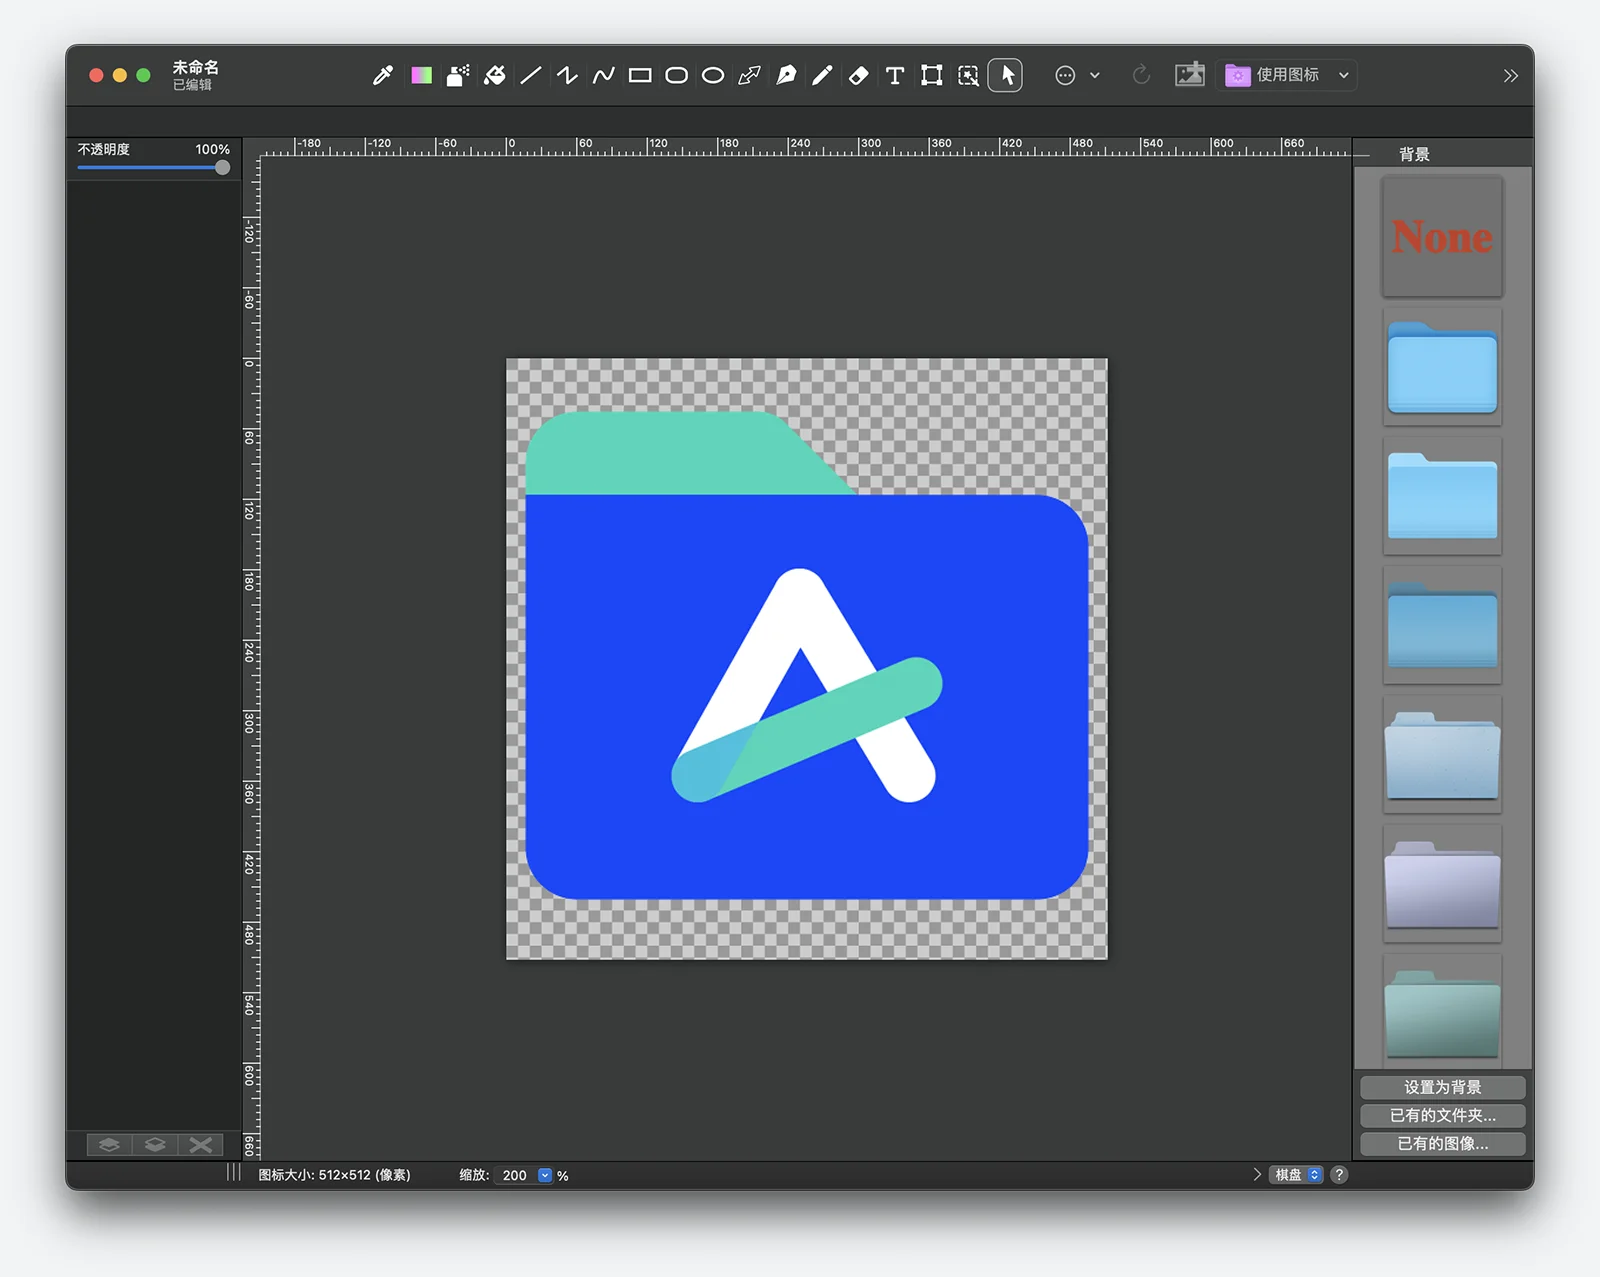This screenshot has width=1600, height=1277.
Task: Click the 图标大小: 512×512 status text
Action: point(334,1175)
